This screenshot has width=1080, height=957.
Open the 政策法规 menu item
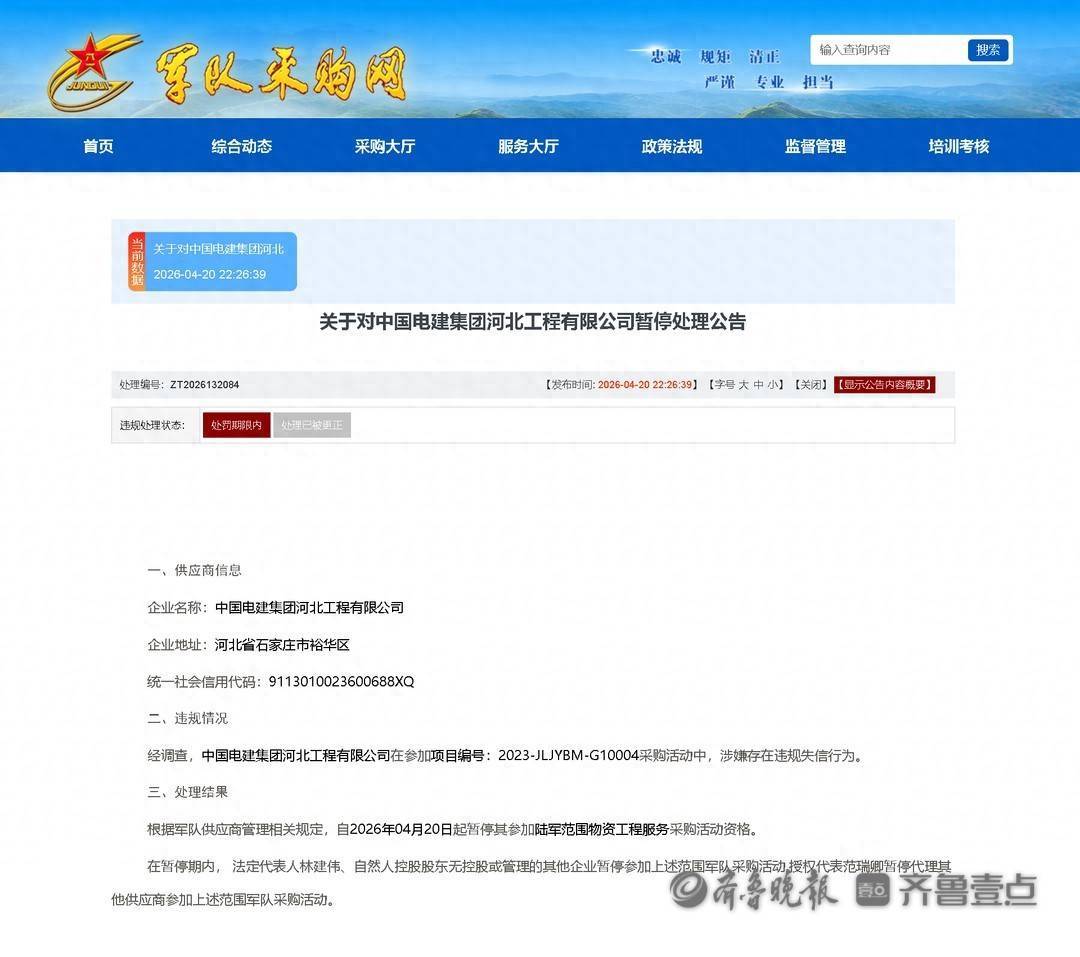(x=671, y=146)
